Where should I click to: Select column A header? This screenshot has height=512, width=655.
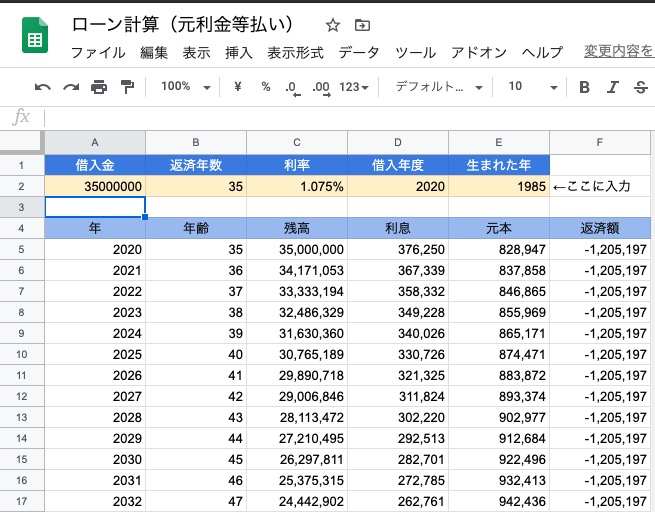pos(95,142)
